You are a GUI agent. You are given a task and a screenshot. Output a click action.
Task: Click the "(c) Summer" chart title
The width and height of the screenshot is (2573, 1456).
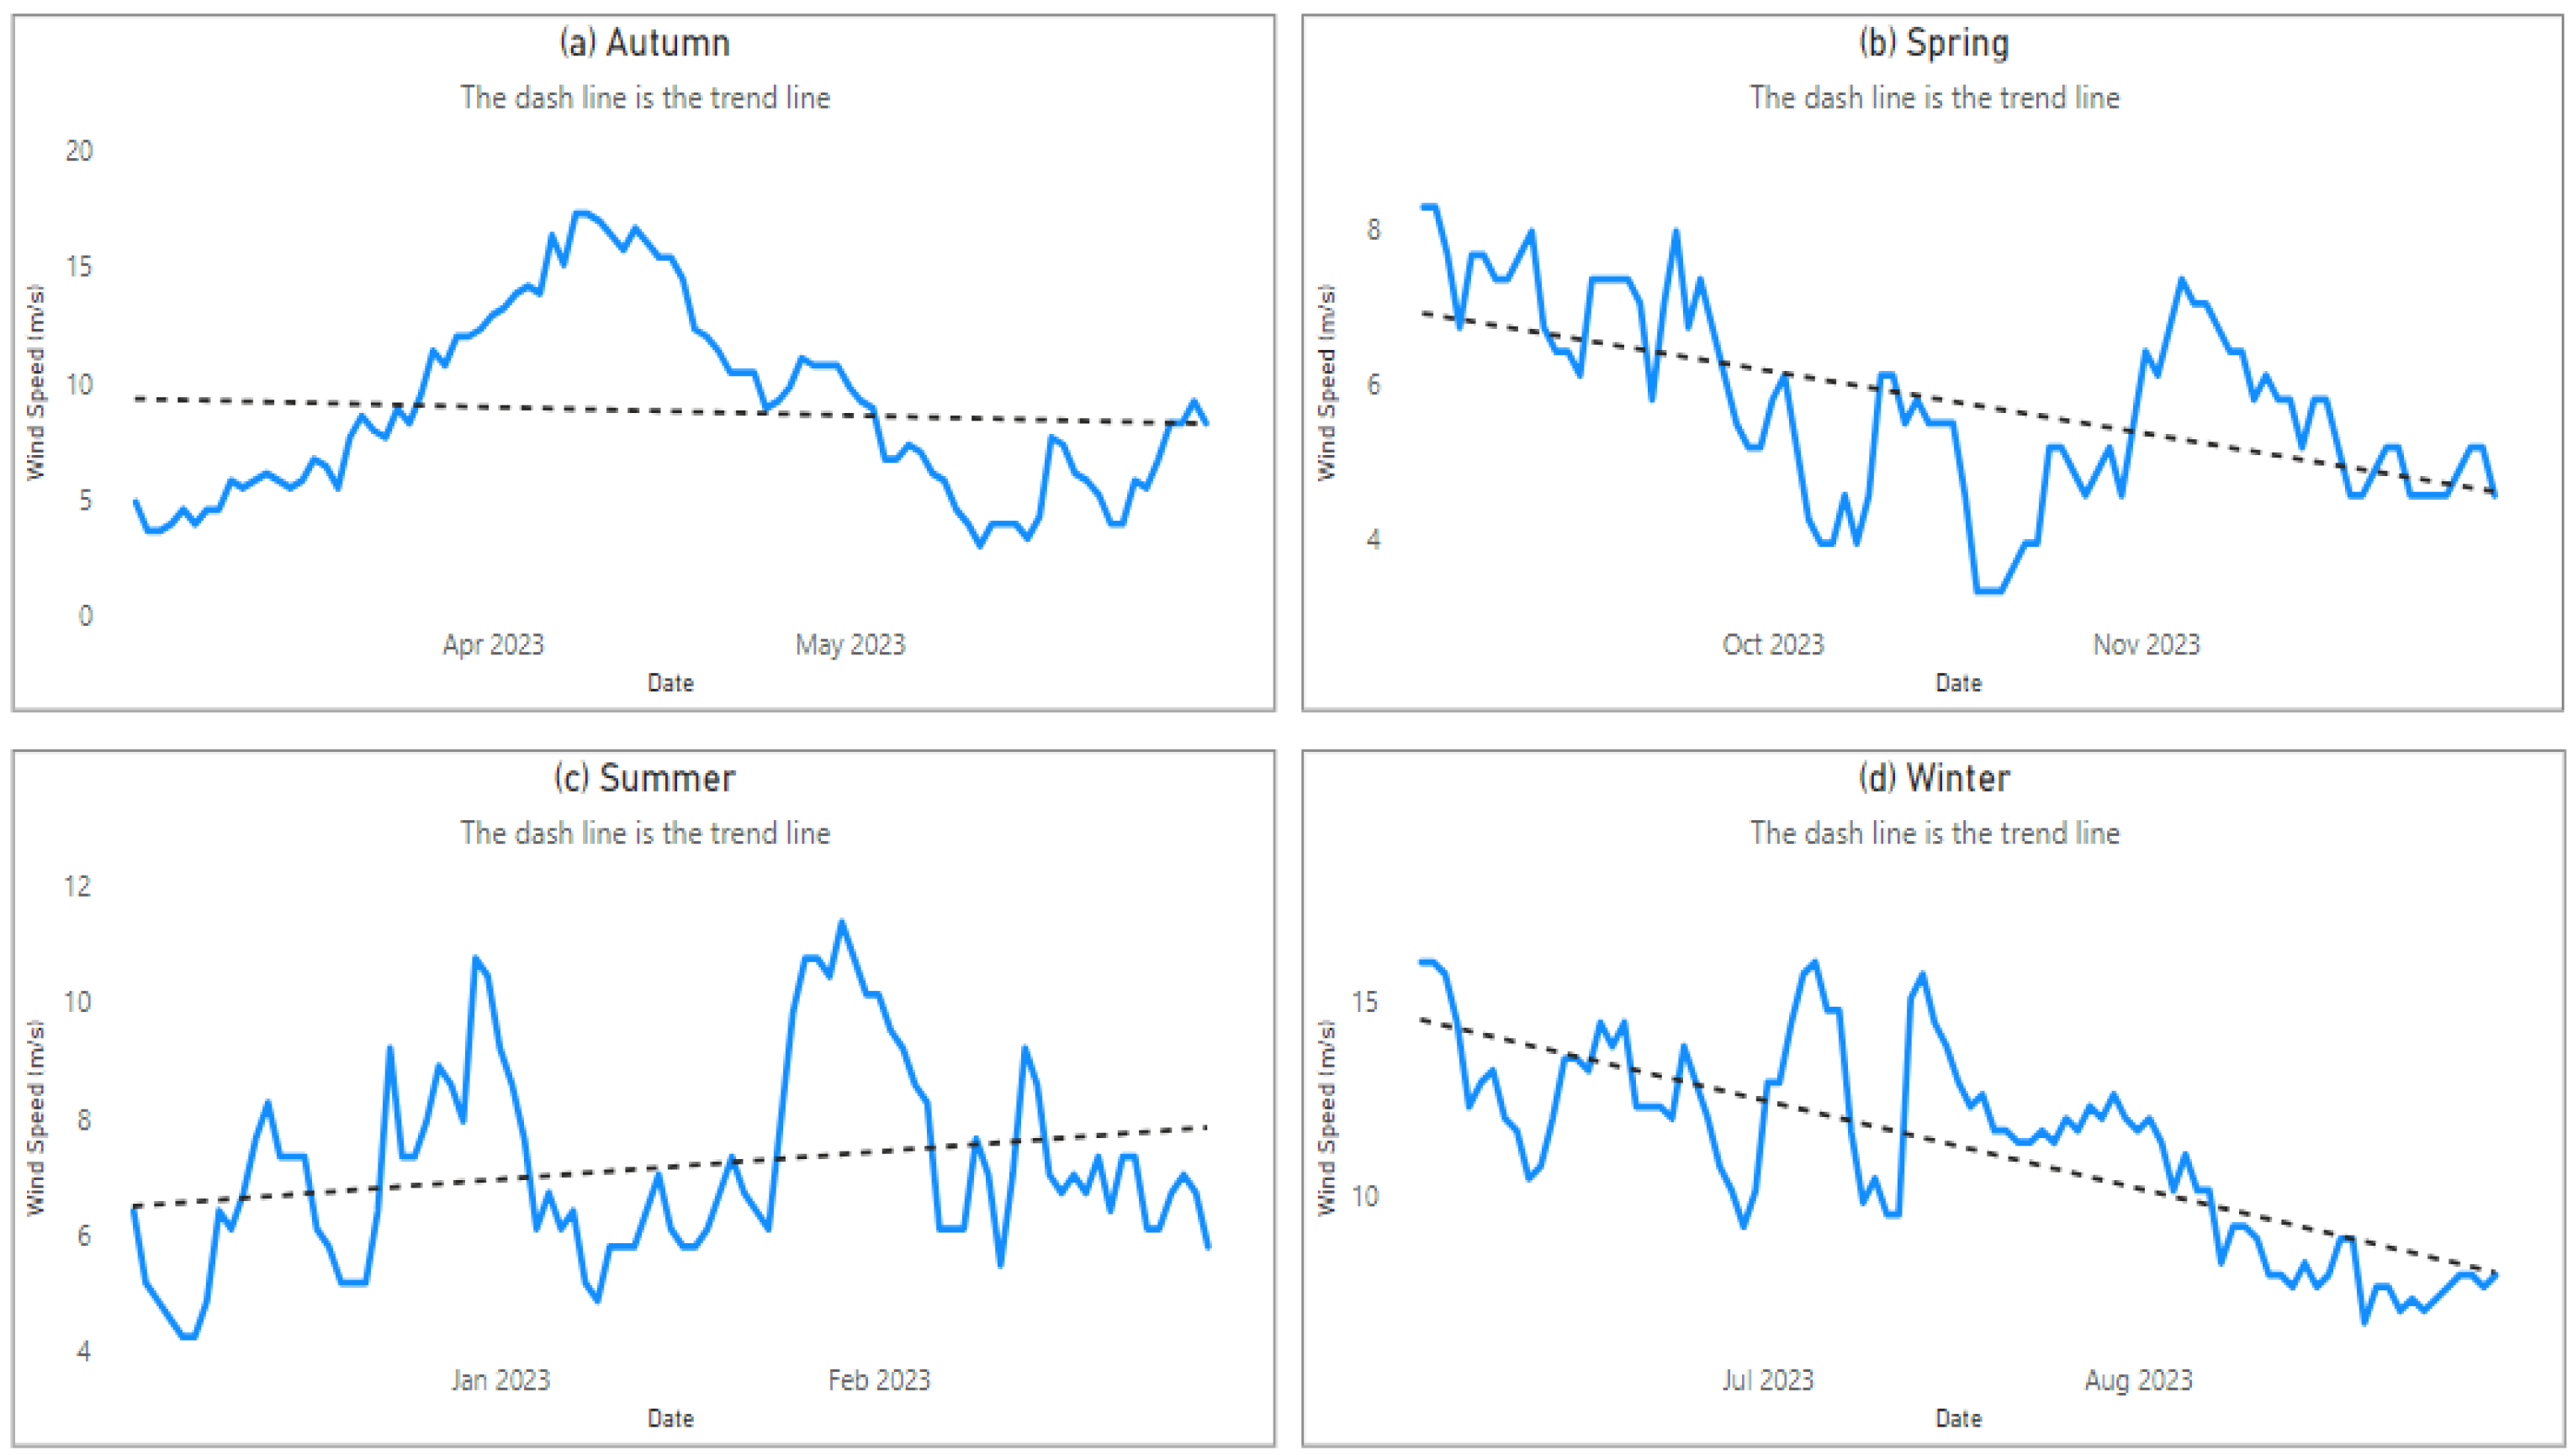pyautogui.click(x=644, y=778)
